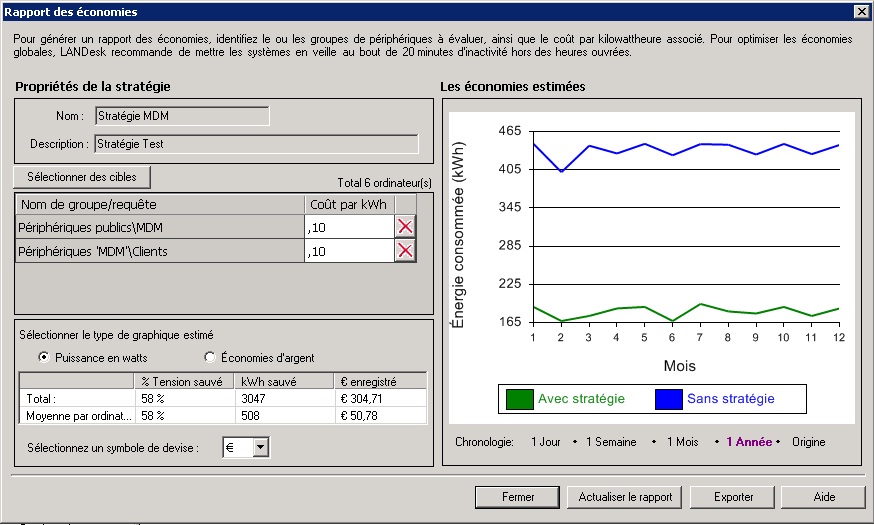Viewport: 874px width, 525px height.
Task: Export the report with Exporter
Action: (x=734, y=497)
